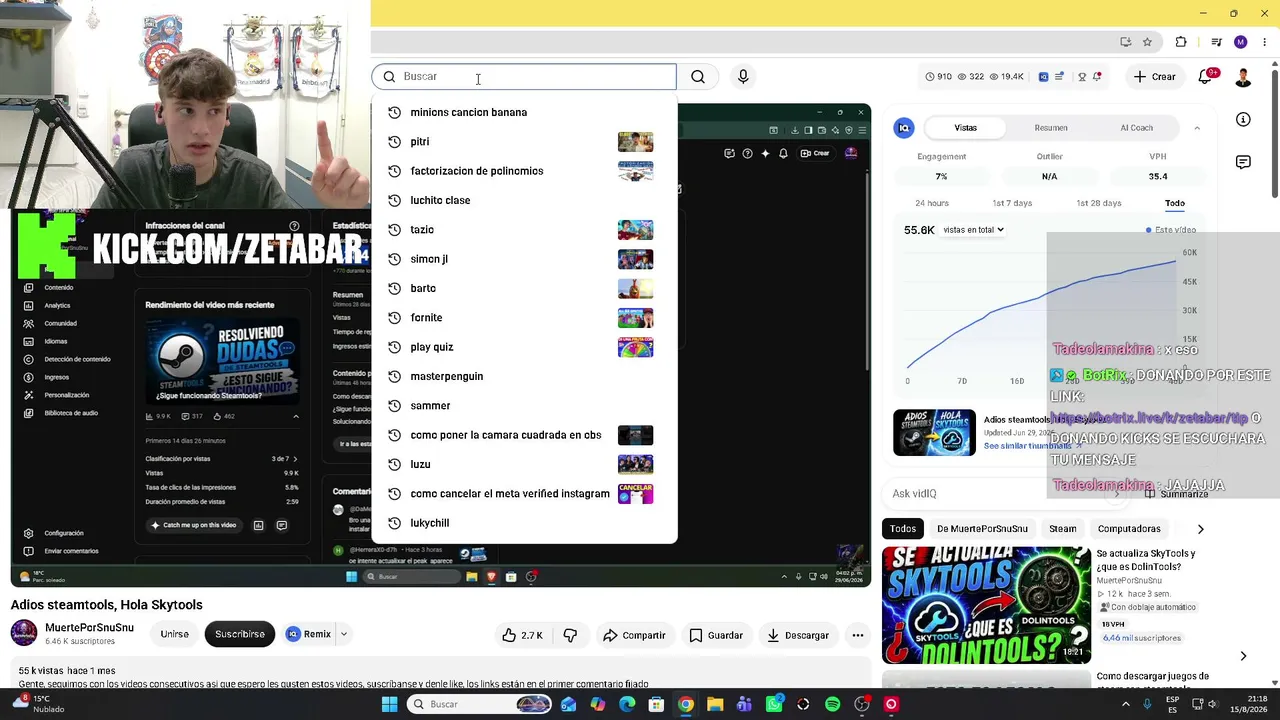1280x720 pixels.
Task: Select 'factorizacion de polinomios' suggestion
Action: (x=524, y=171)
